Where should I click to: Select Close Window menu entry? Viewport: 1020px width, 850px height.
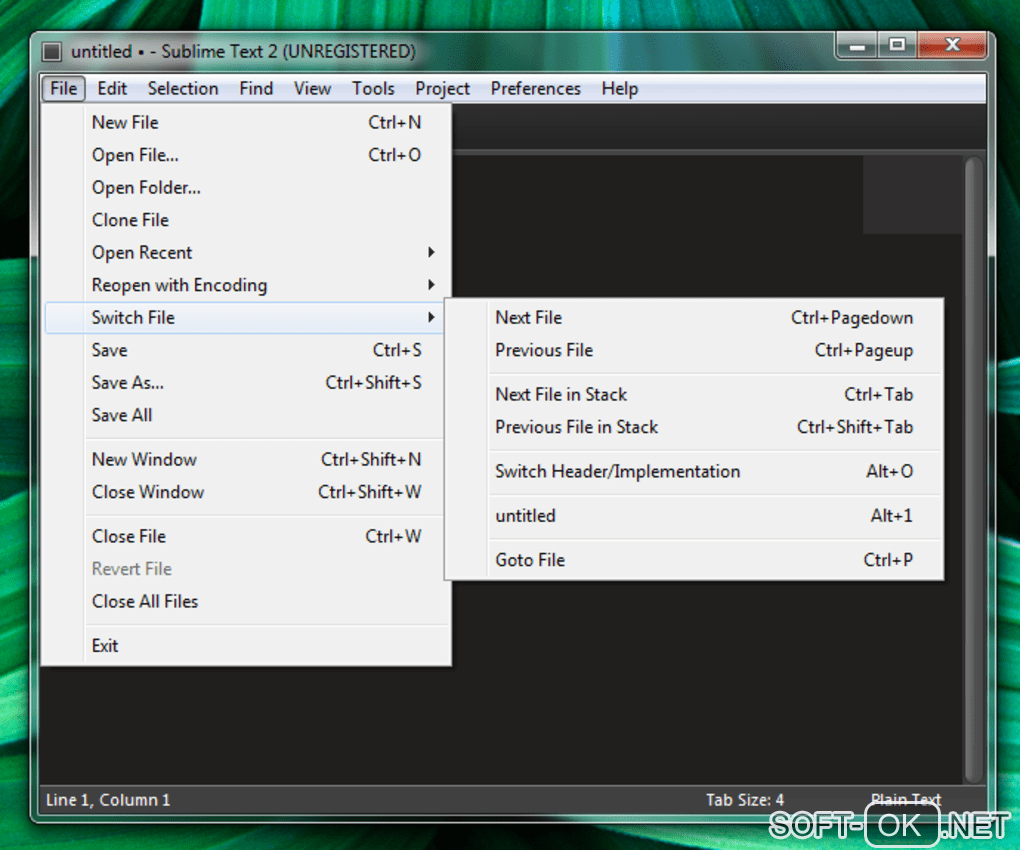coord(246,492)
